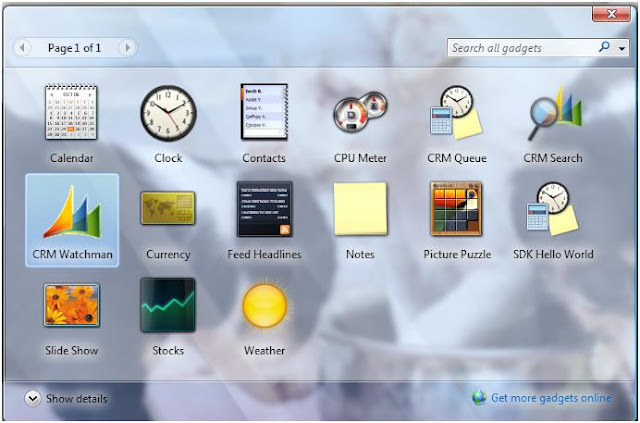640x423 pixels.
Task: Pick the CPU Meter gadget
Action: (x=360, y=112)
